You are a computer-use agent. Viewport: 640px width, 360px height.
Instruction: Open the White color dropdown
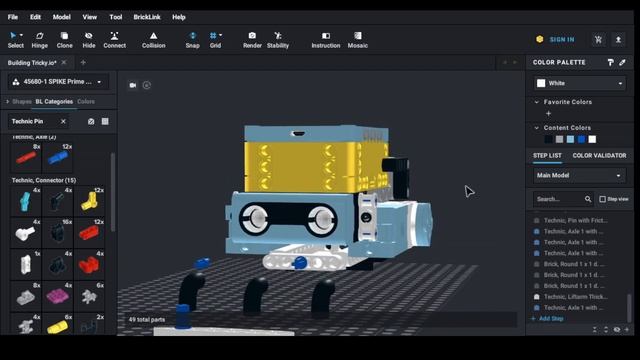[580, 83]
